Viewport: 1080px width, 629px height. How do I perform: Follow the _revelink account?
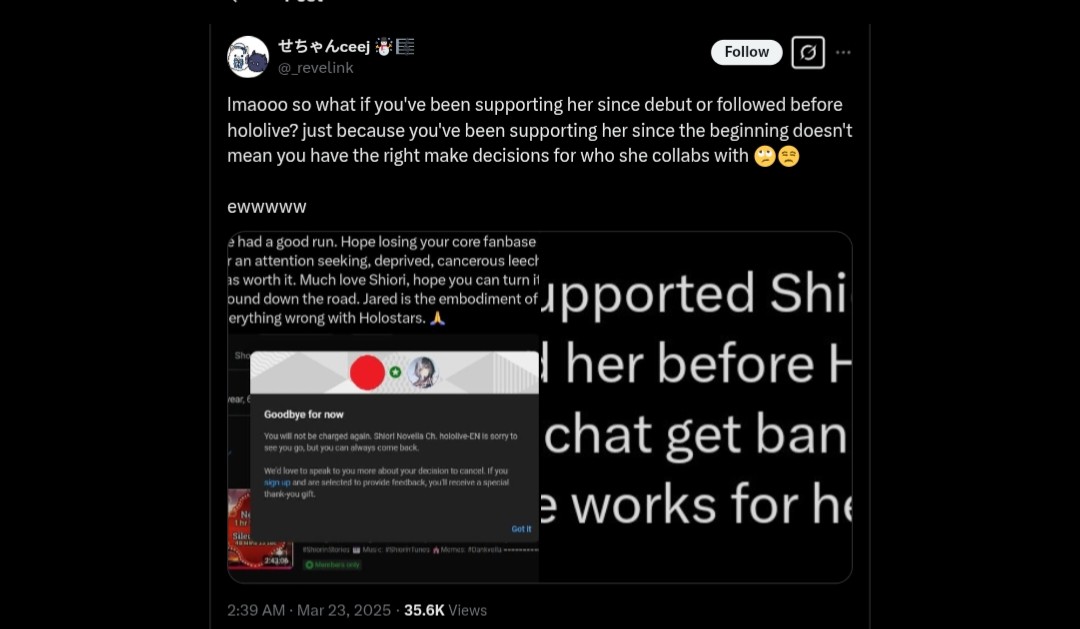747,52
